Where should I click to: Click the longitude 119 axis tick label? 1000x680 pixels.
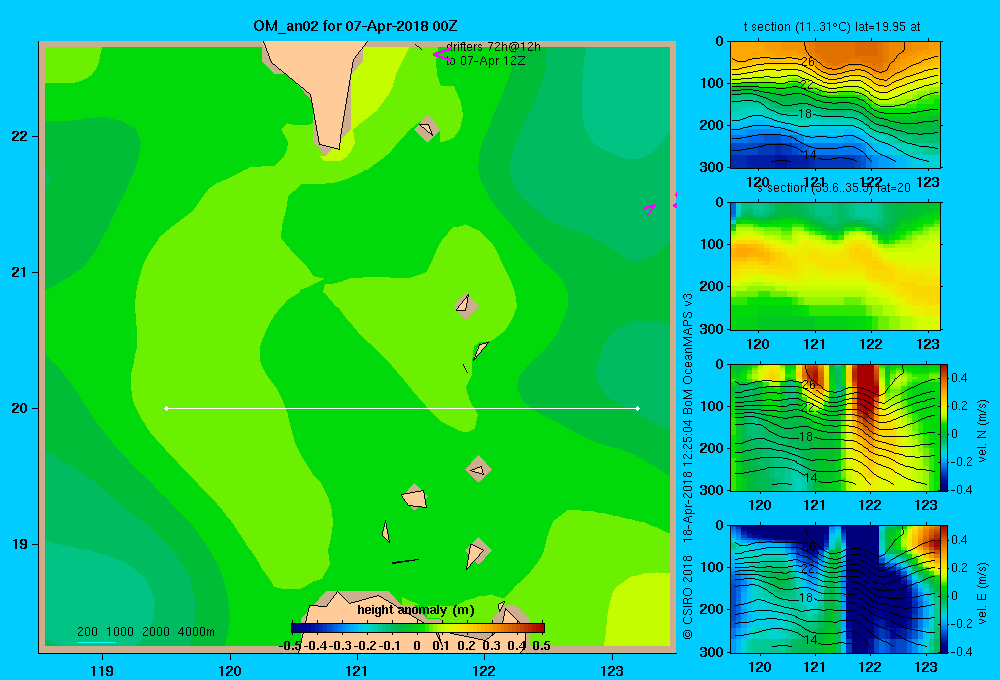(x=102, y=670)
